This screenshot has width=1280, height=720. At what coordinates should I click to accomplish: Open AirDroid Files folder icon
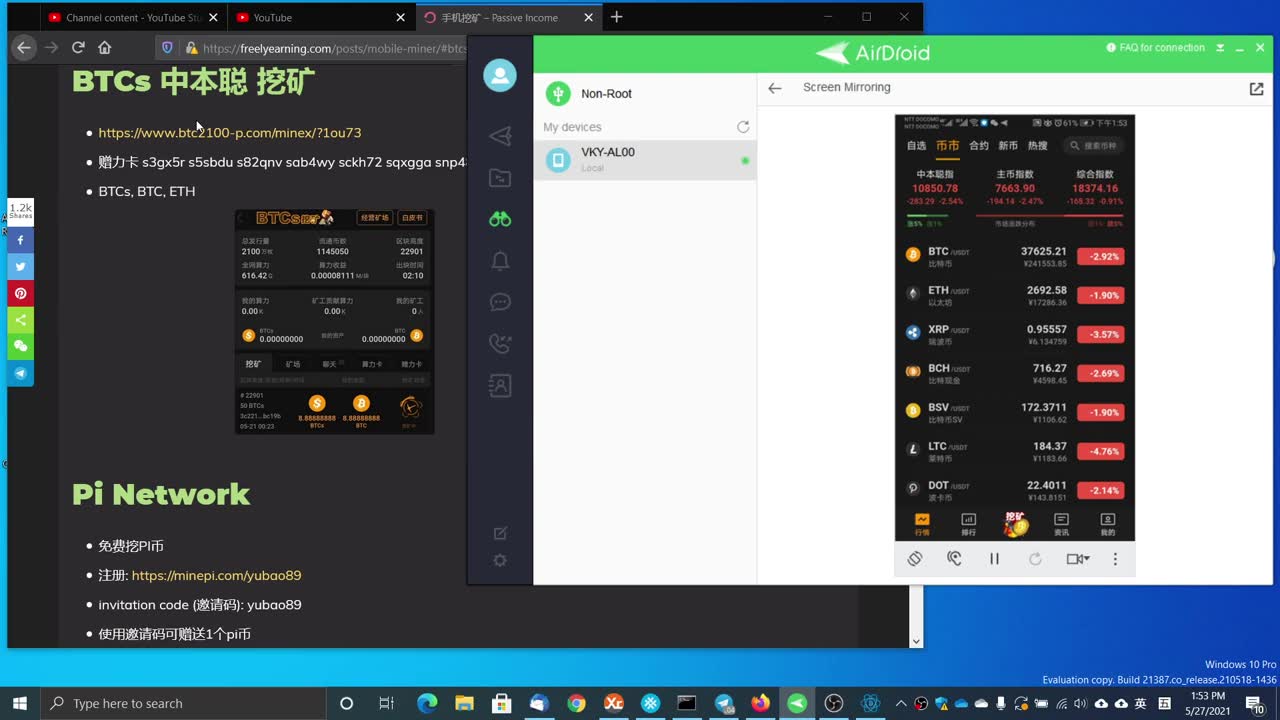tap(500, 178)
